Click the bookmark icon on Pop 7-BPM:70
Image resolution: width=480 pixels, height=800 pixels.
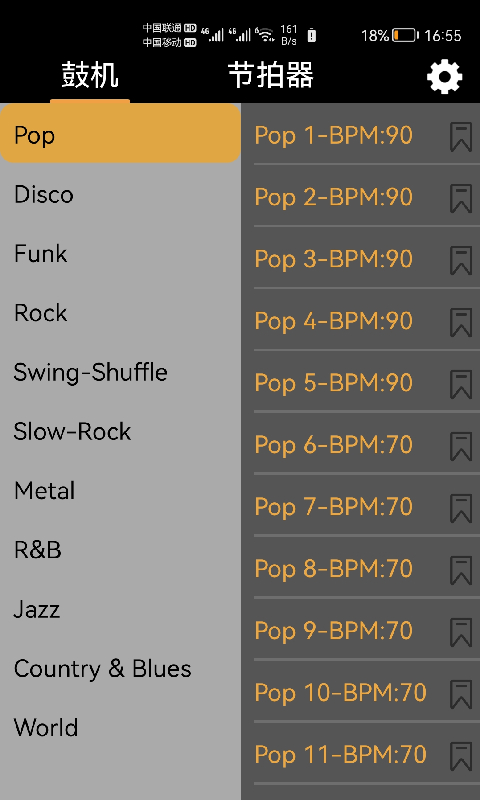(x=461, y=508)
